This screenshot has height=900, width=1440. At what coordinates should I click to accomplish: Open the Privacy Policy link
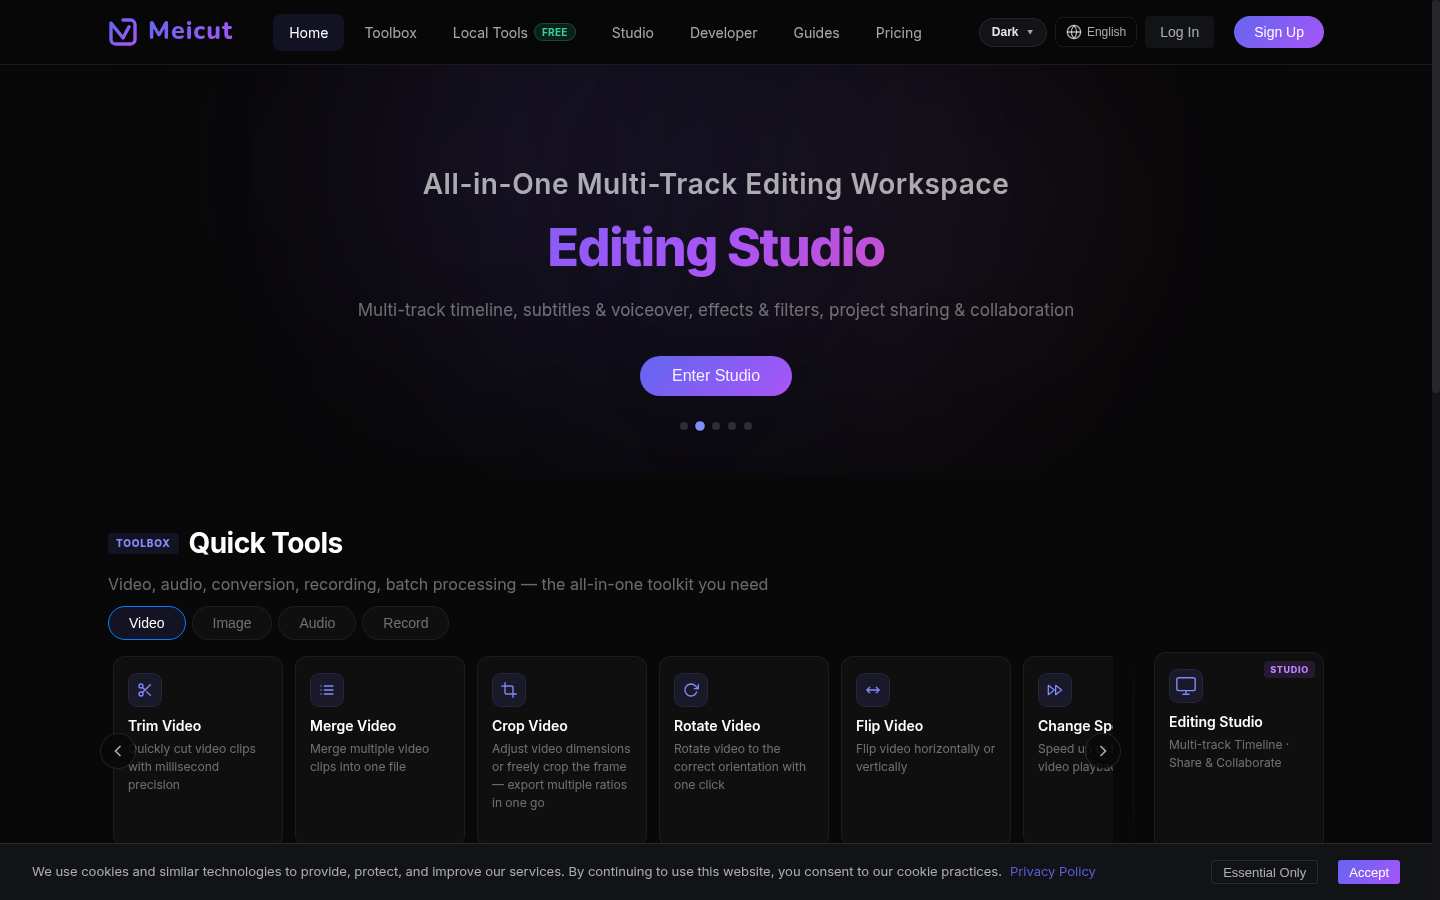pos(1052,871)
